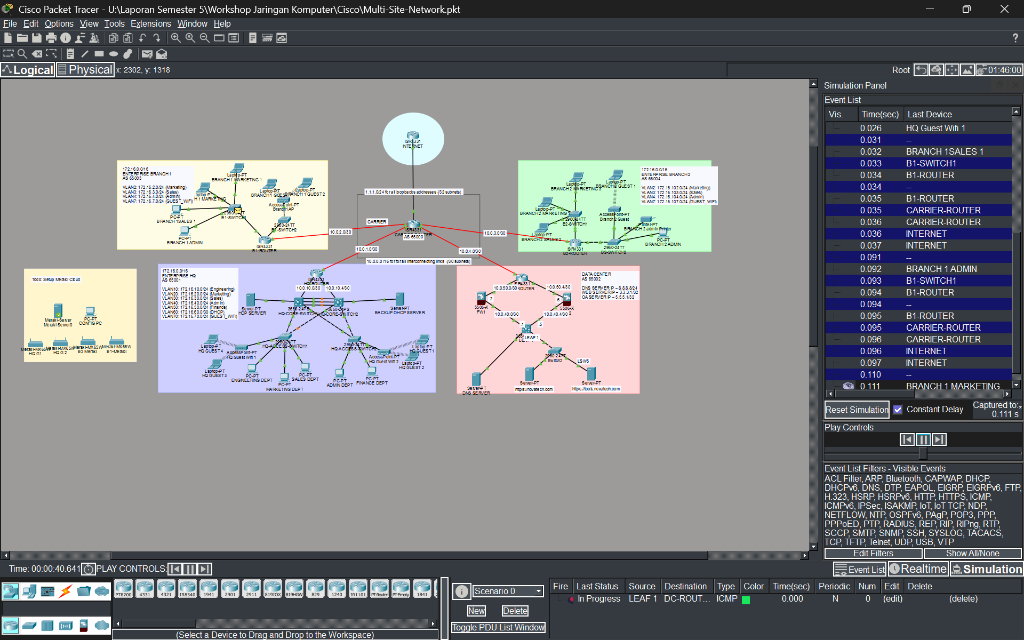Save the network with the floppy disk icon

[37, 38]
